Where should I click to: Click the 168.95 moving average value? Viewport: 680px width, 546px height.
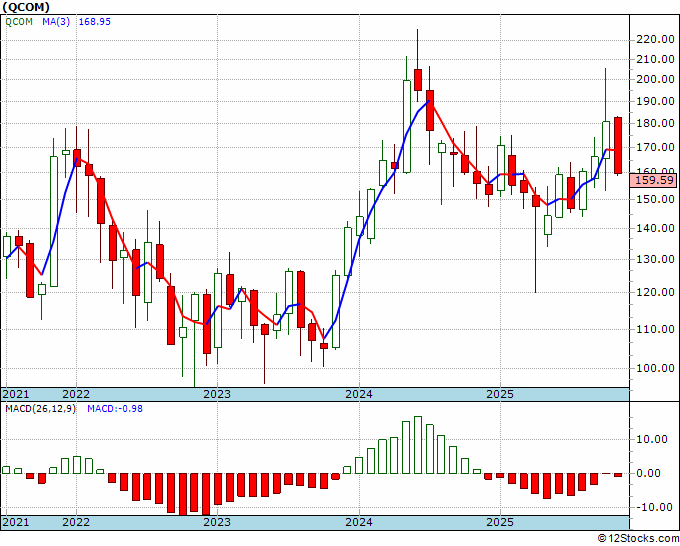coord(95,21)
